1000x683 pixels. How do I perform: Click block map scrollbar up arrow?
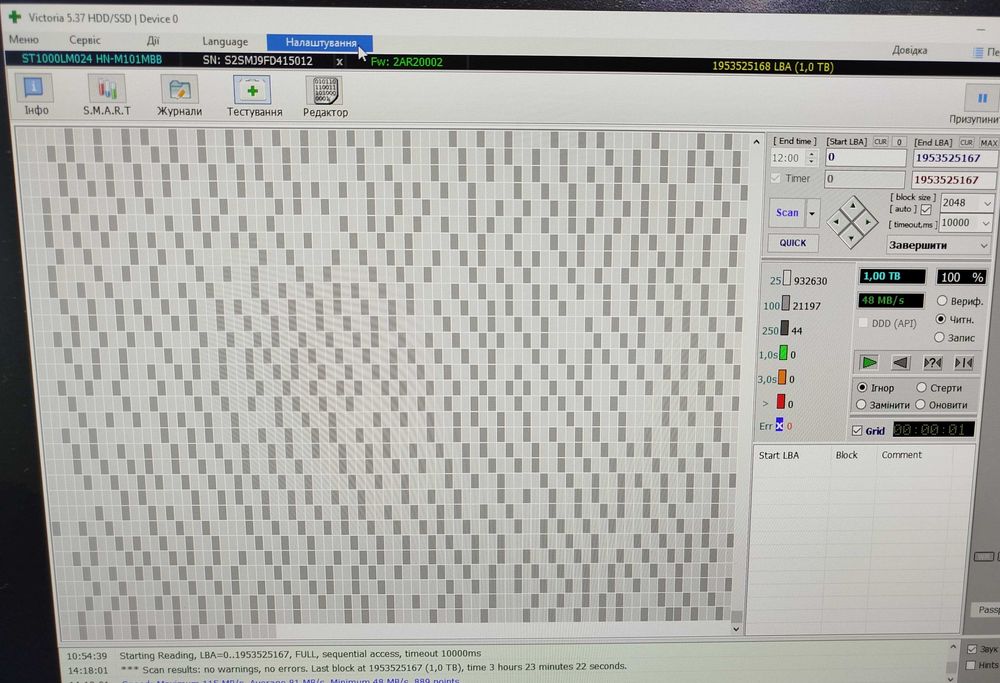756,142
